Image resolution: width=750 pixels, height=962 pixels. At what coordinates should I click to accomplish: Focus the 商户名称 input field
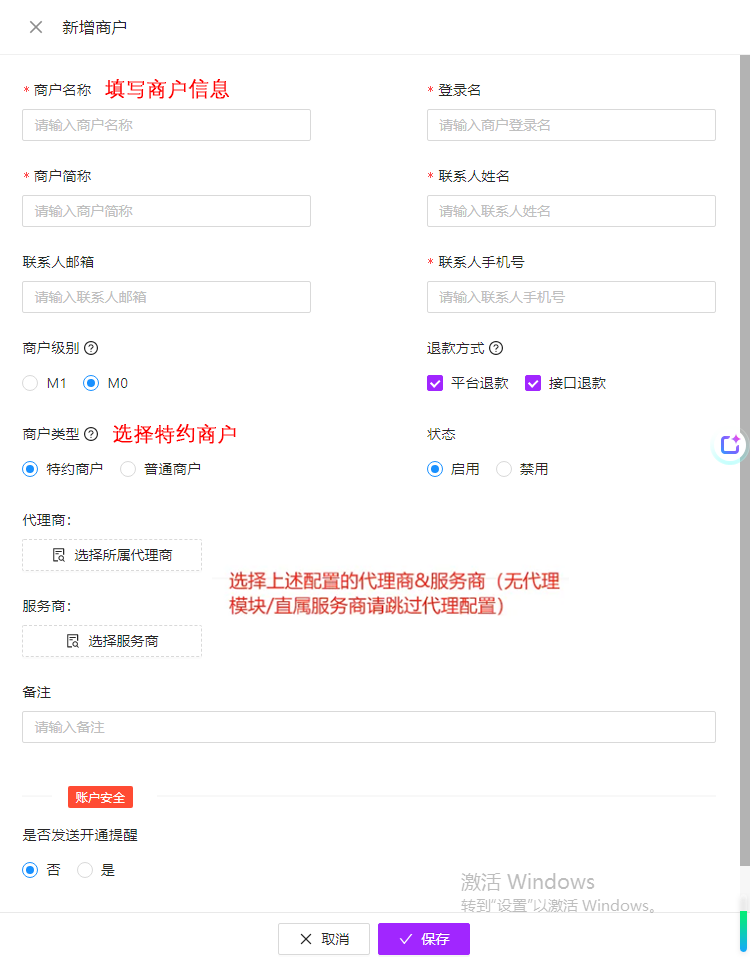click(x=166, y=125)
